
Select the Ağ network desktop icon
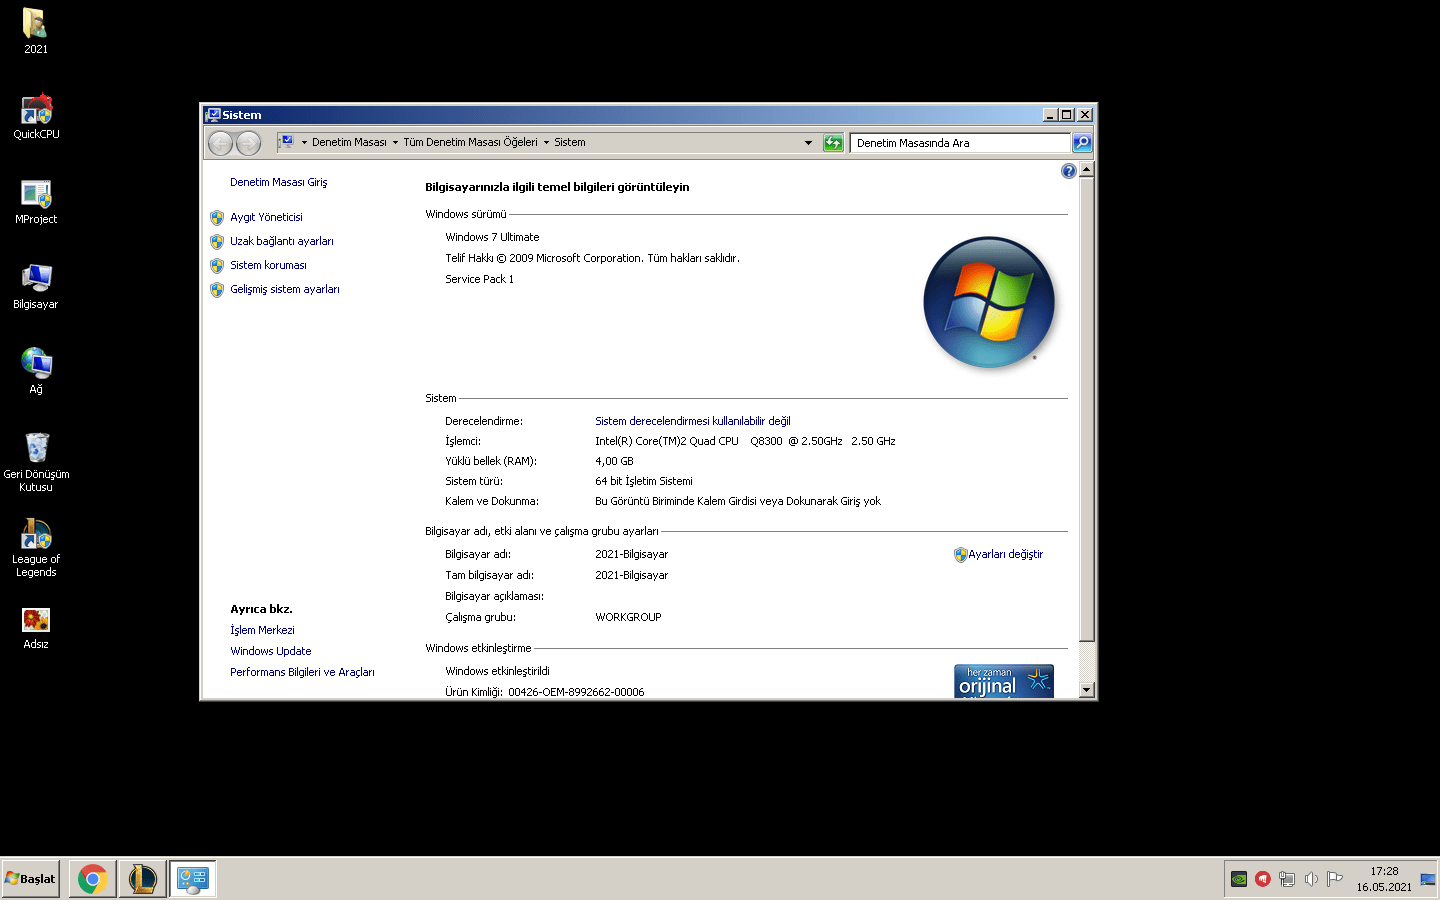pyautogui.click(x=36, y=371)
